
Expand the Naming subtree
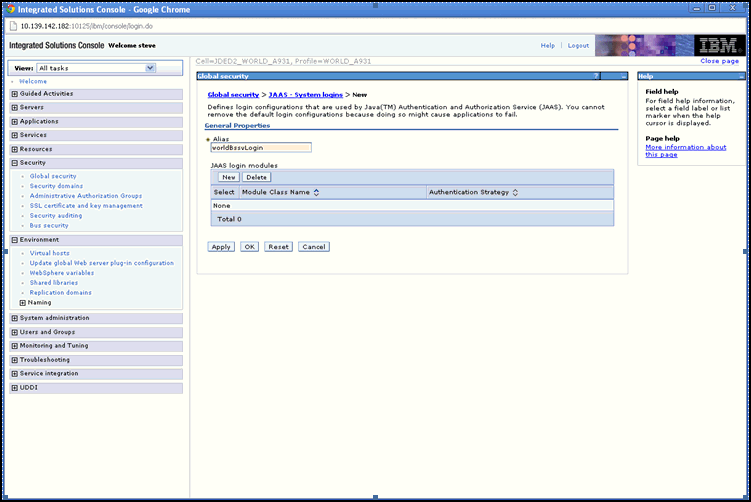(x=23, y=303)
